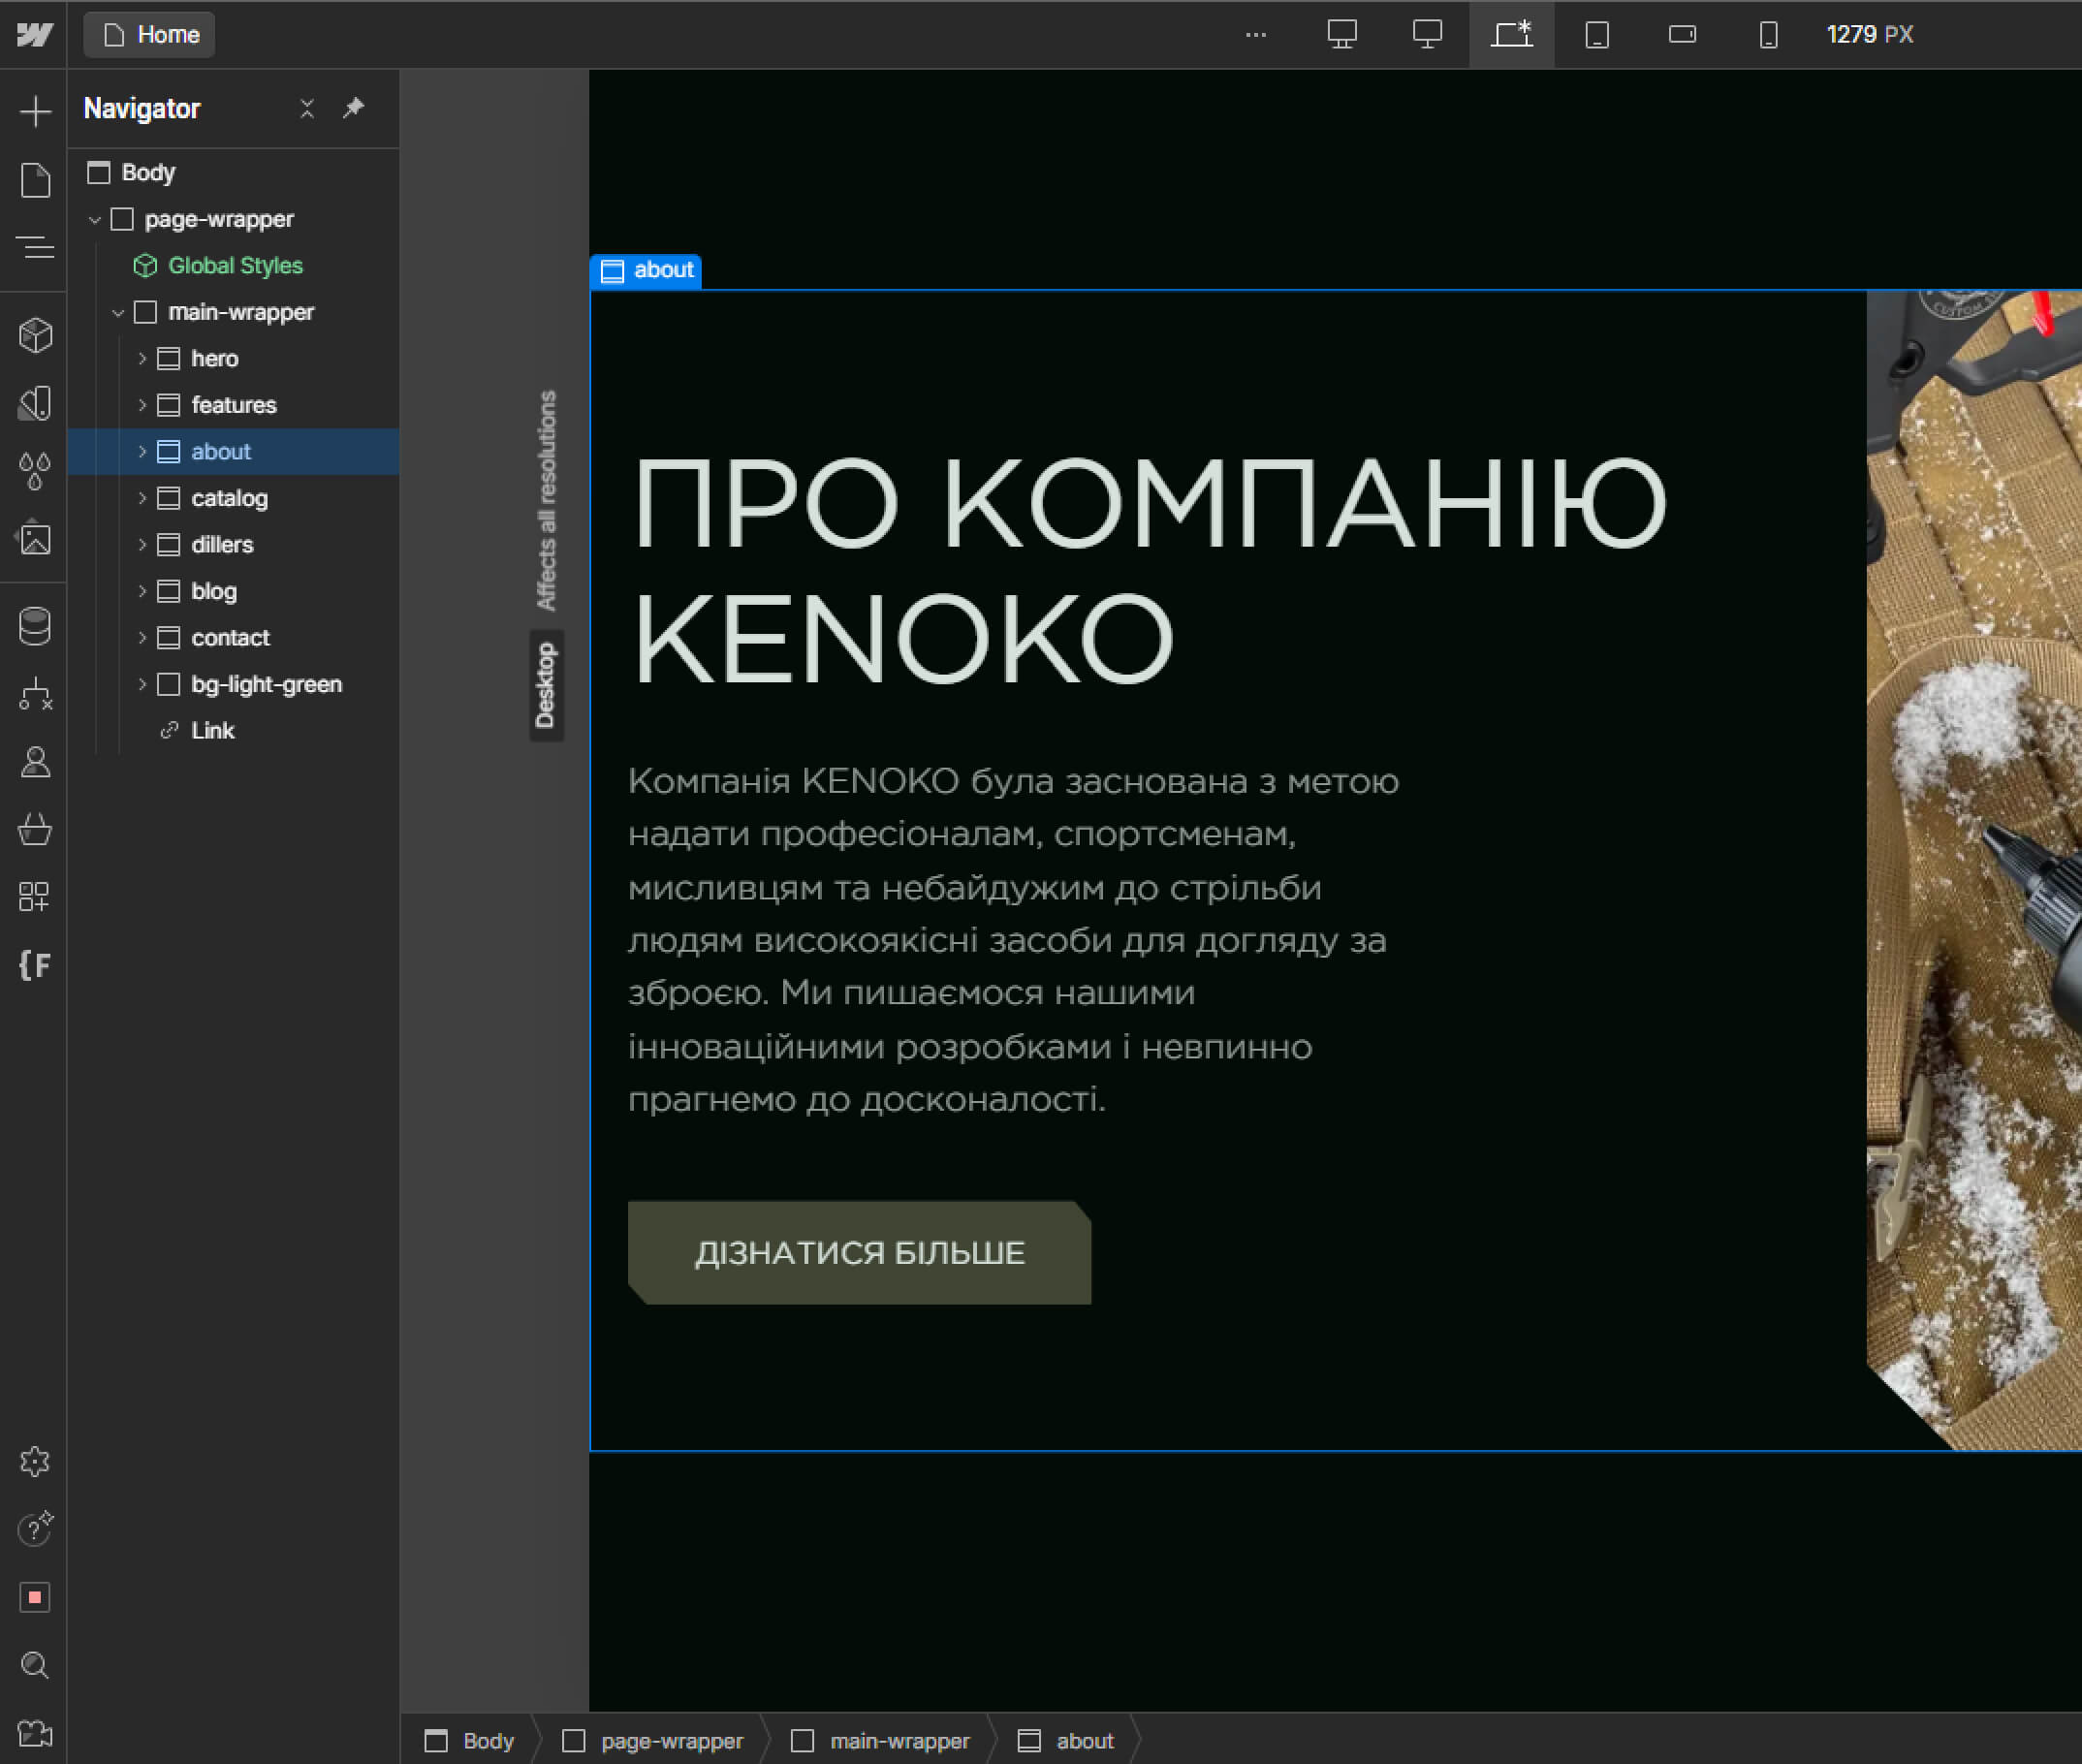
Task: Open the Ecommerce basket icon
Action: pos(35,830)
